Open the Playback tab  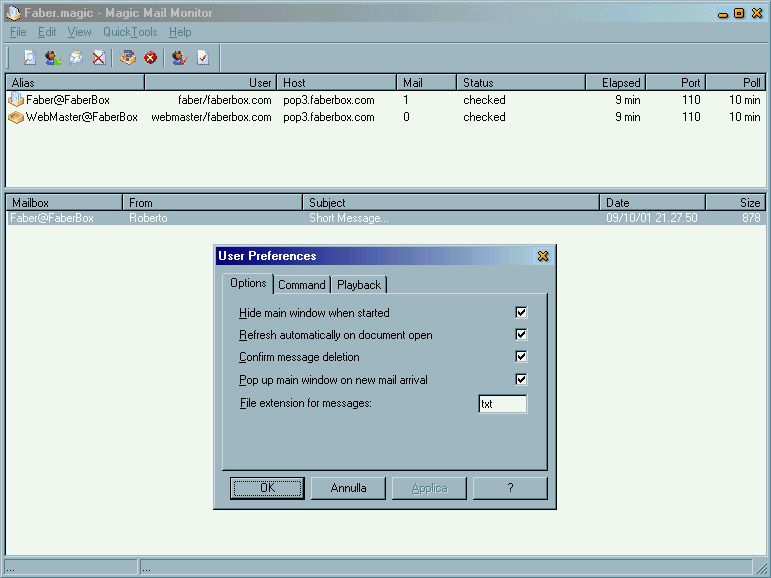[x=358, y=285]
